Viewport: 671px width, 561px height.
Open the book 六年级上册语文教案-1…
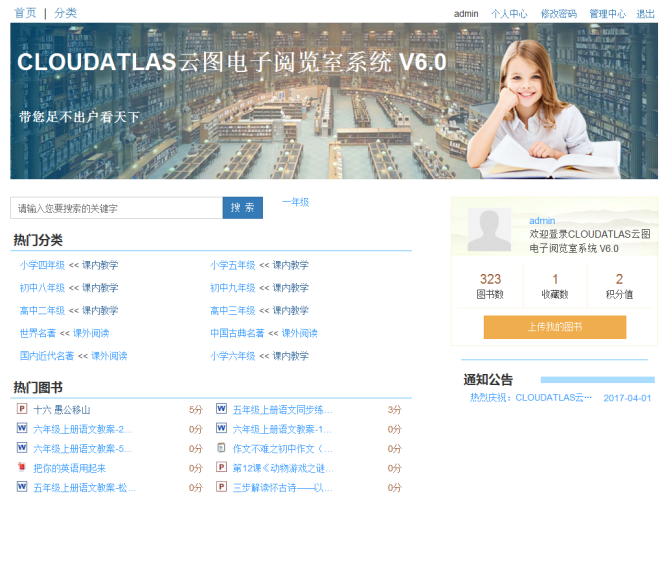coord(282,429)
